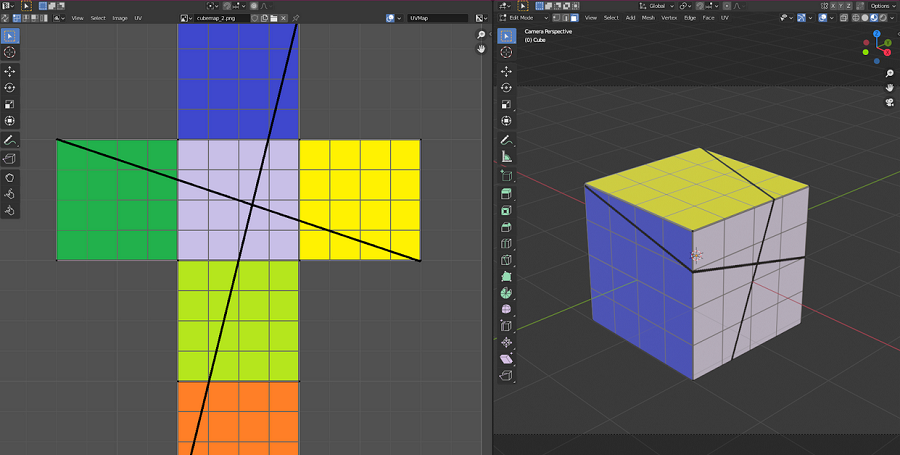Select the Smooth vertices tool
Viewport: 900px width, 455px height.
[506, 310]
